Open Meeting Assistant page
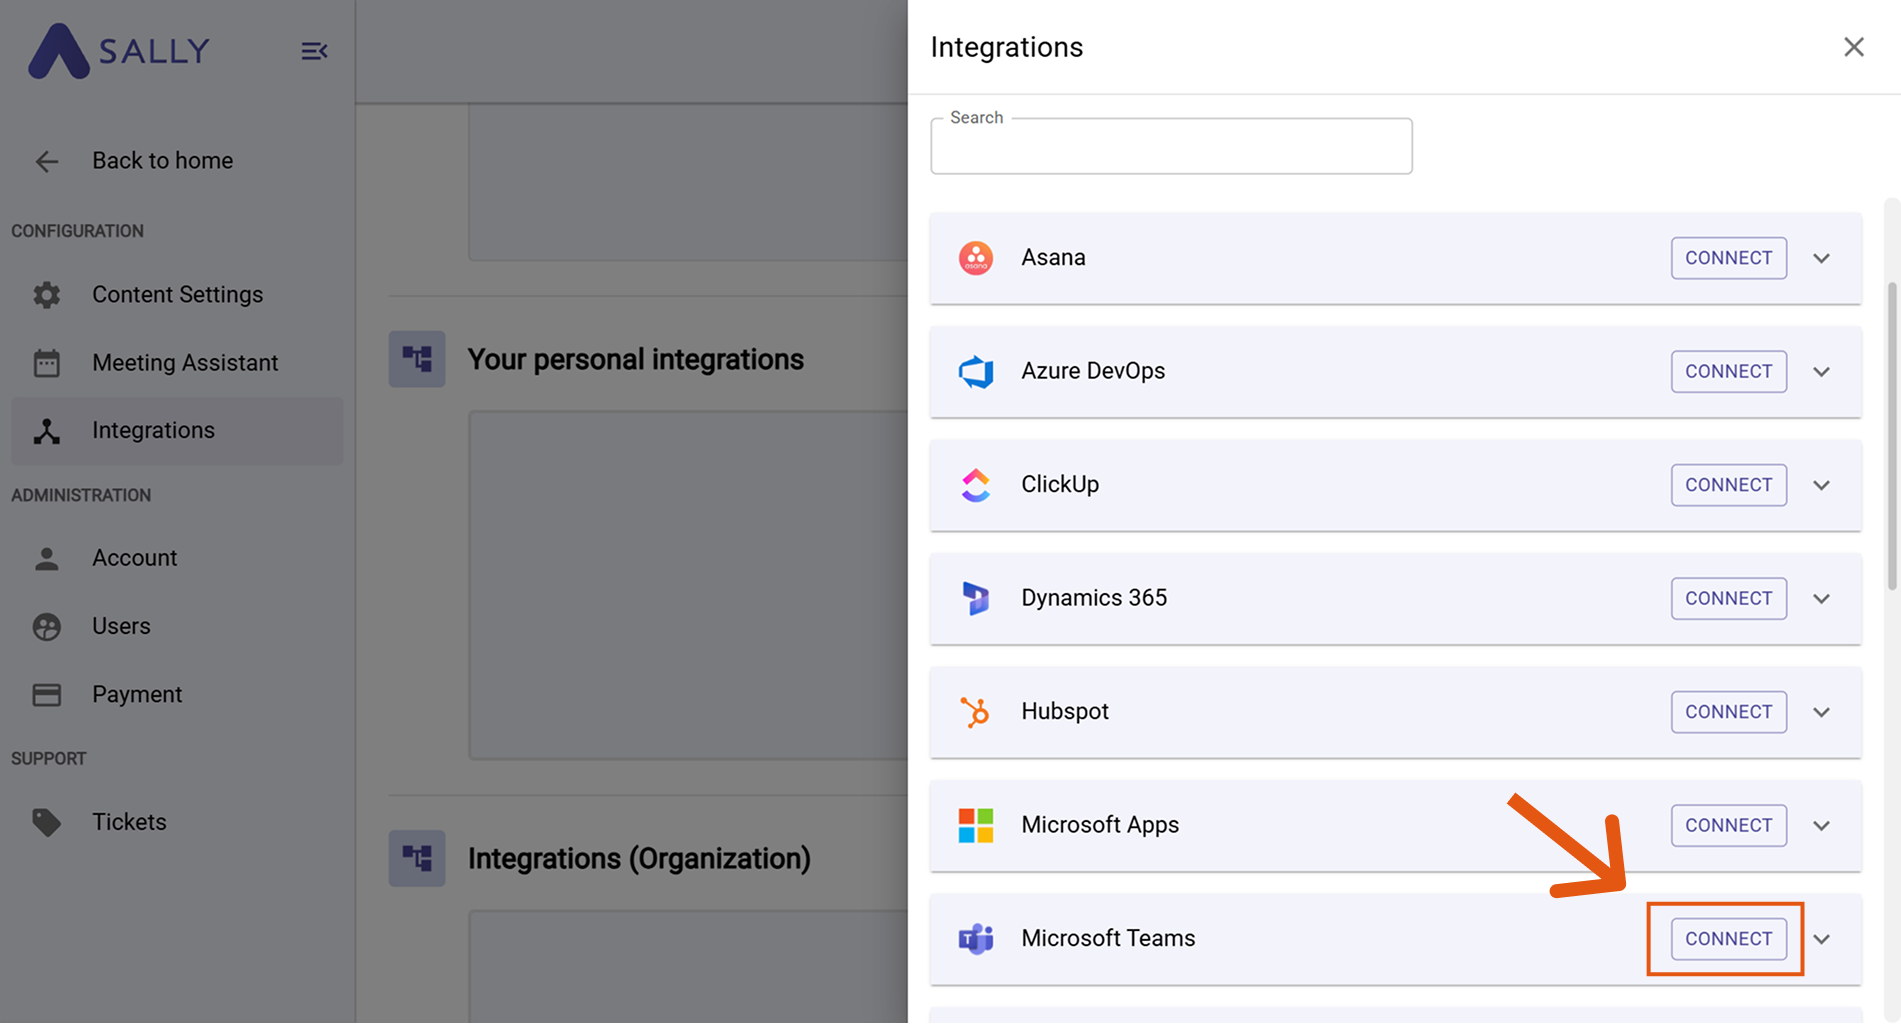The width and height of the screenshot is (1901, 1024). [177, 363]
